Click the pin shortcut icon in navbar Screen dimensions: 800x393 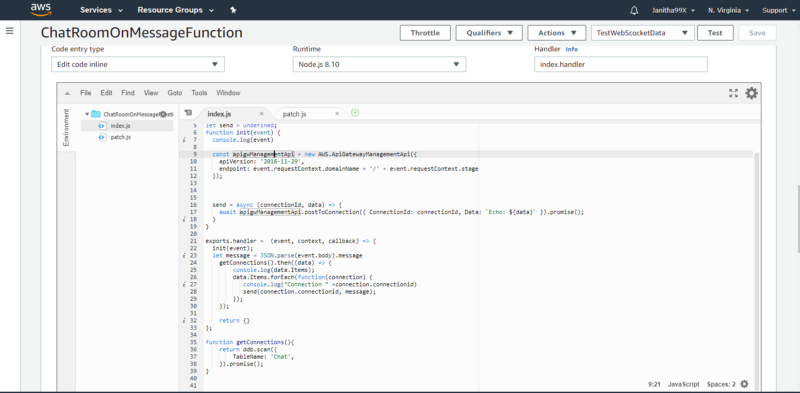tap(233, 10)
